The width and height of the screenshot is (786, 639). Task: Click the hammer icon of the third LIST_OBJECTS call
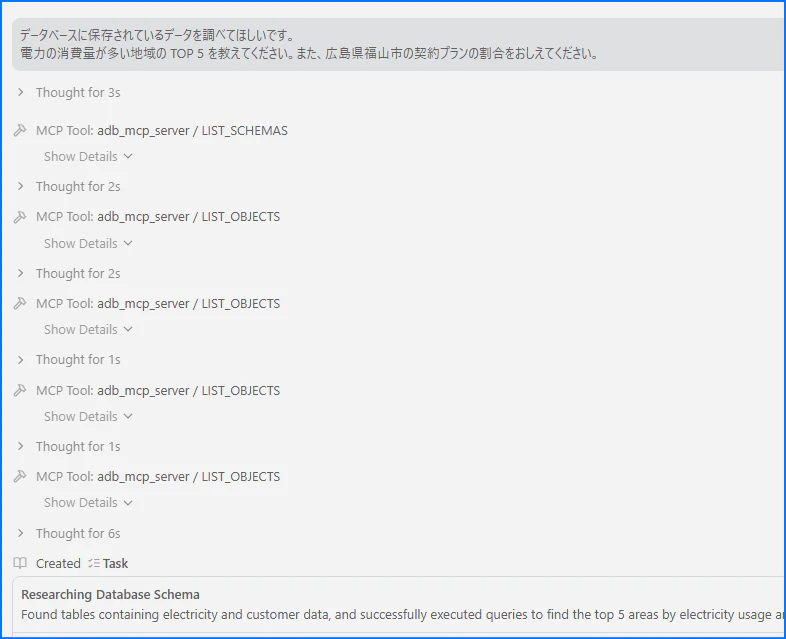(x=20, y=390)
